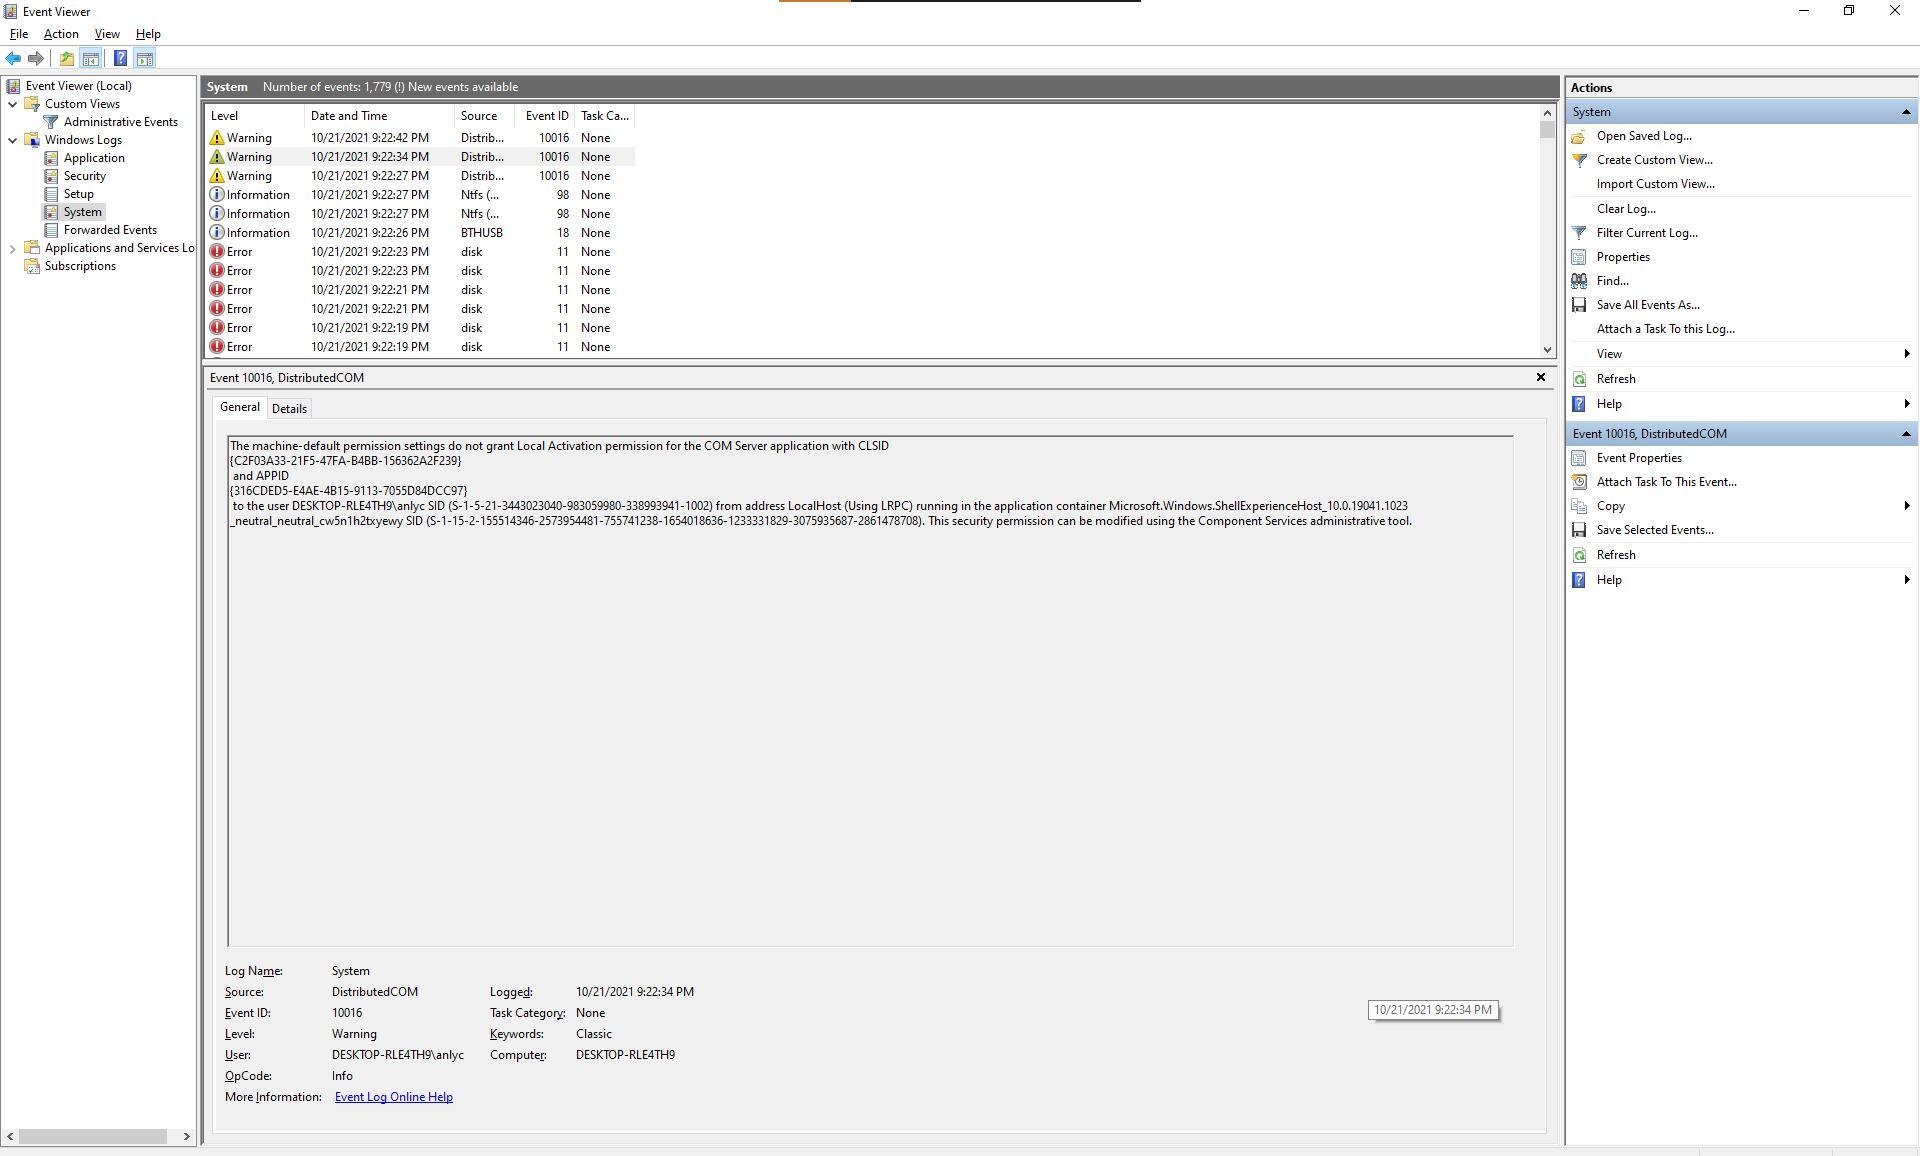Click the Open Saved Log folder icon
The width and height of the screenshot is (1920, 1156).
pyautogui.click(x=1579, y=137)
